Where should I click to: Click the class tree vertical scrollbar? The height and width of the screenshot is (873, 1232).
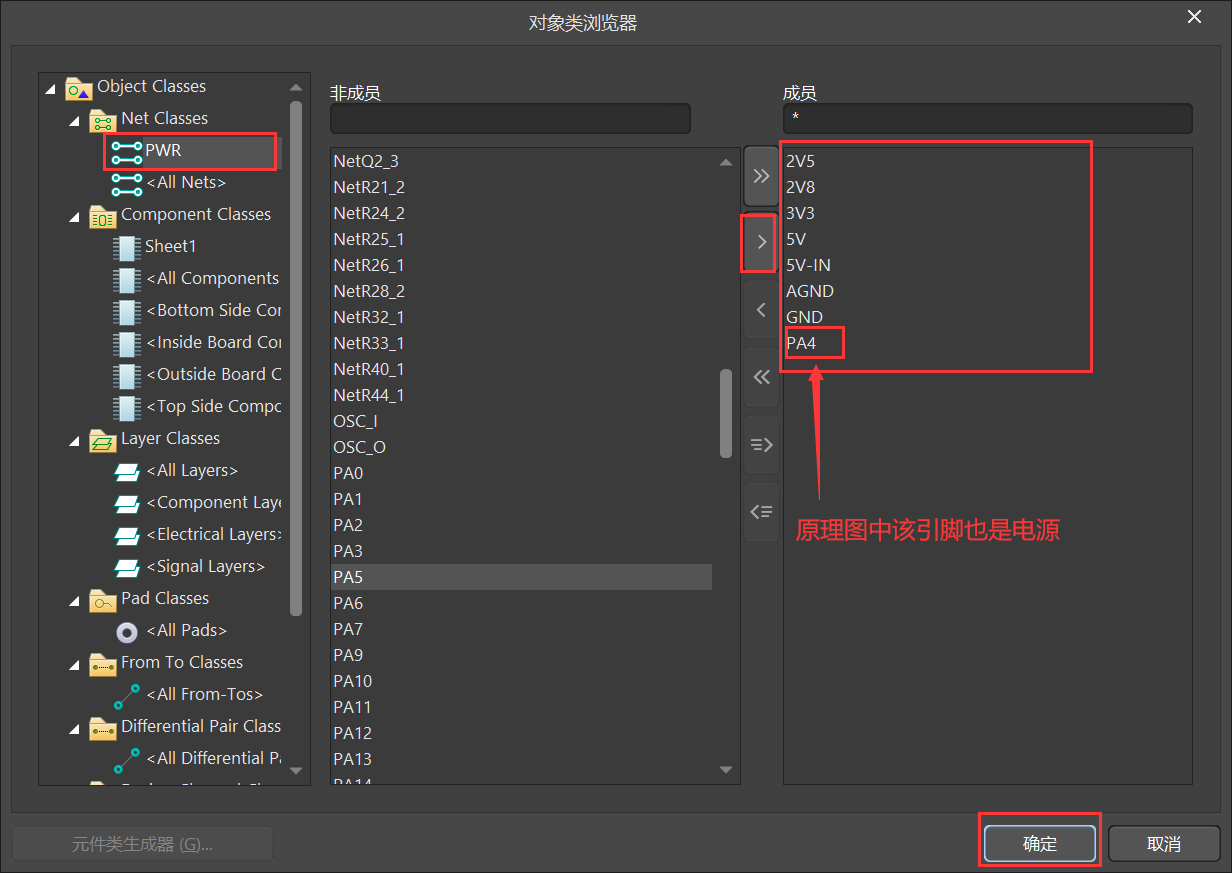coord(296,358)
